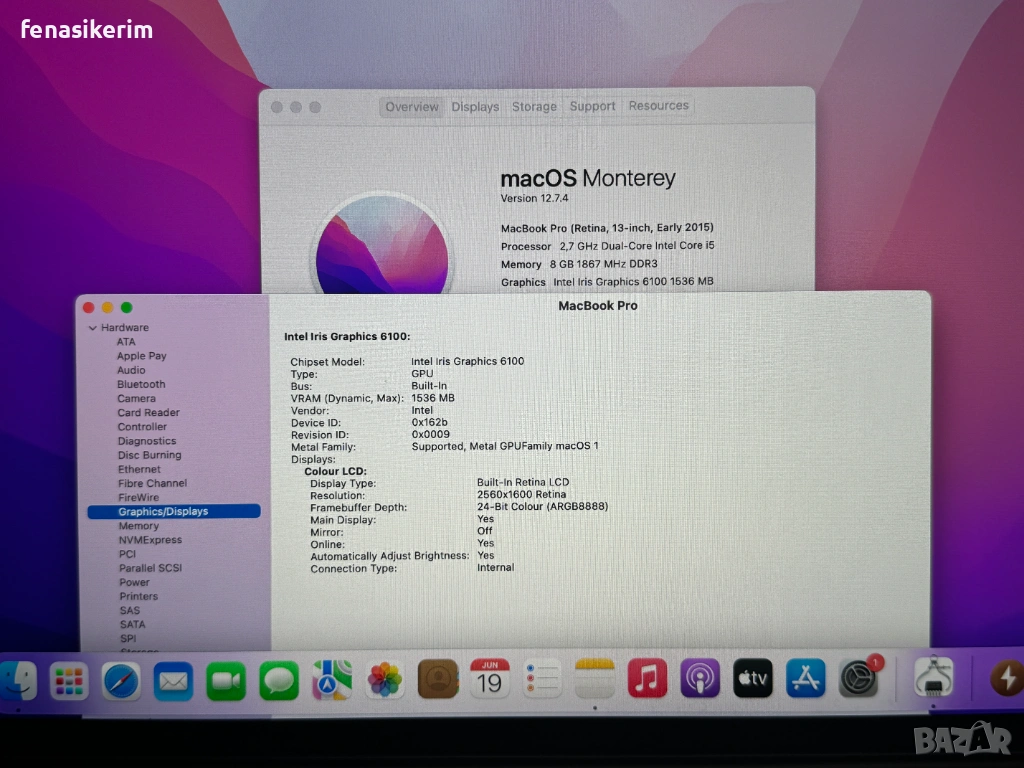The width and height of the screenshot is (1024, 768).
Task: Open Safari from the dock
Action: pyautogui.click(x=121, y=681)
